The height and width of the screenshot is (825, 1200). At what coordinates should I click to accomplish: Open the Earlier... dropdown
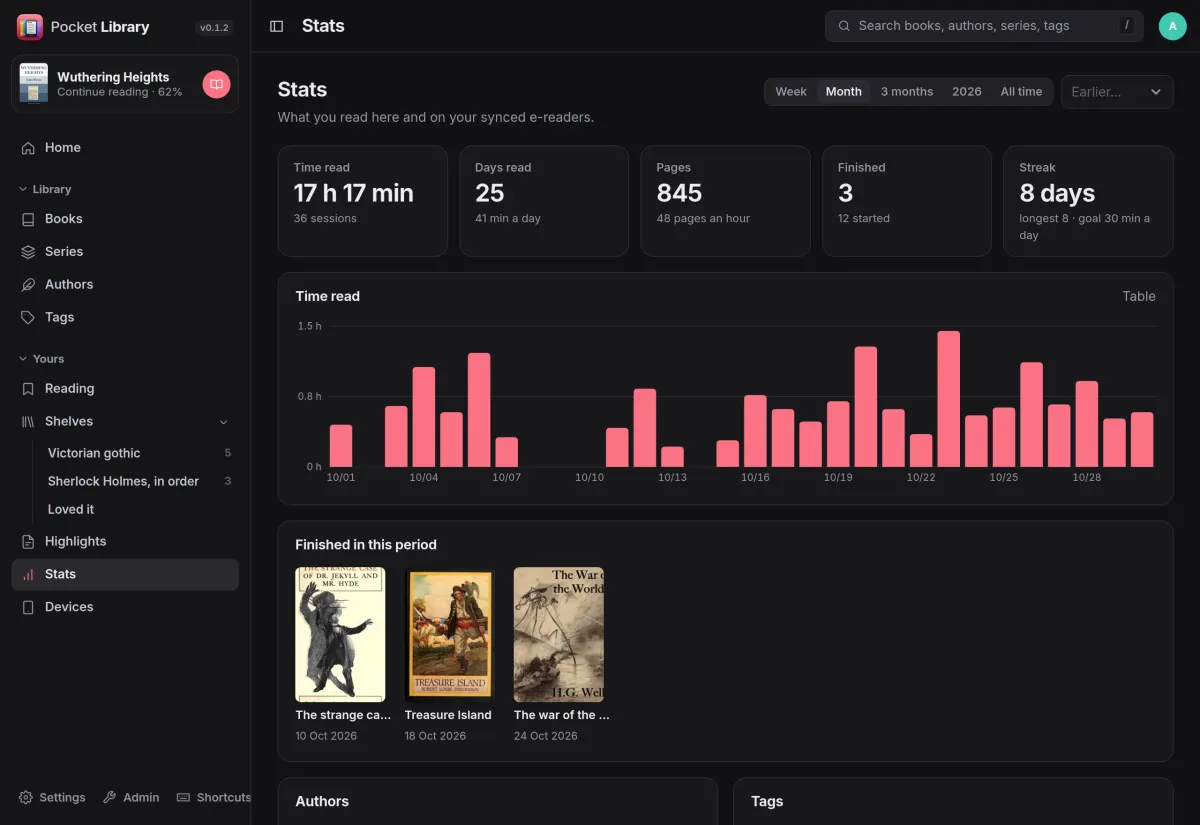[x=1117, y=91]
